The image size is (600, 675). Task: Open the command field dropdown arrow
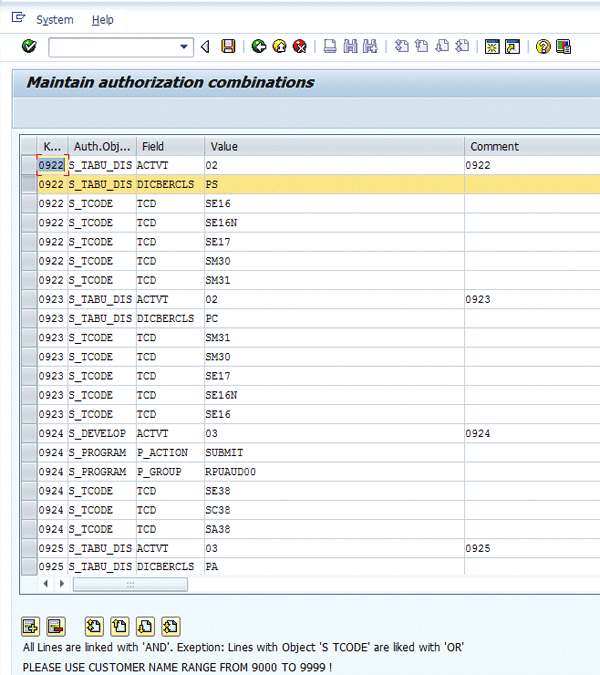[x=185, y=47]
